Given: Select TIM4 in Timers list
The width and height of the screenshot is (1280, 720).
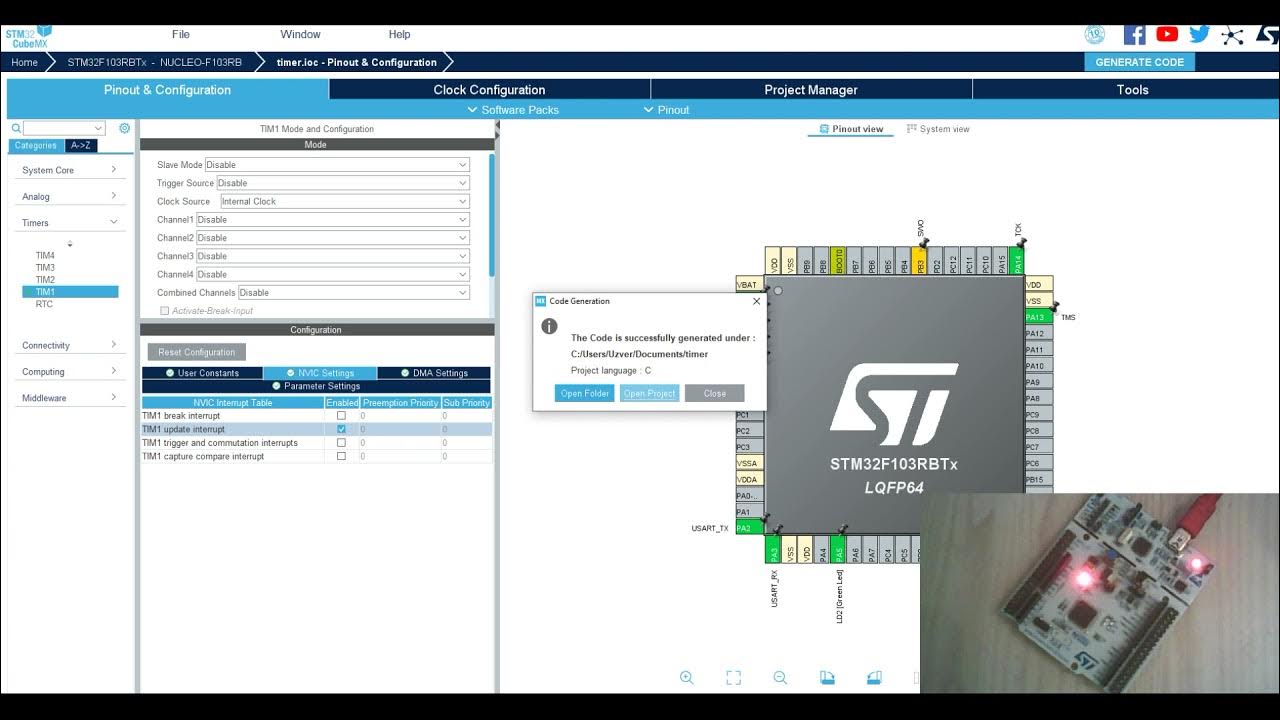Looking at the screenshot, I should pos(45,256).
